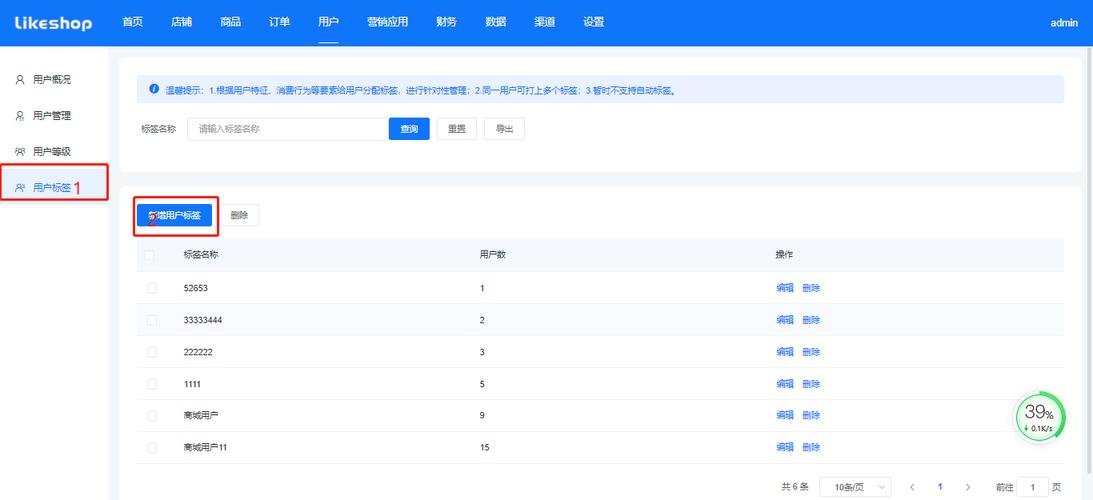1093x500 pixels.
Task: Click the 共 6 条 total label
Action: point(795,487)
